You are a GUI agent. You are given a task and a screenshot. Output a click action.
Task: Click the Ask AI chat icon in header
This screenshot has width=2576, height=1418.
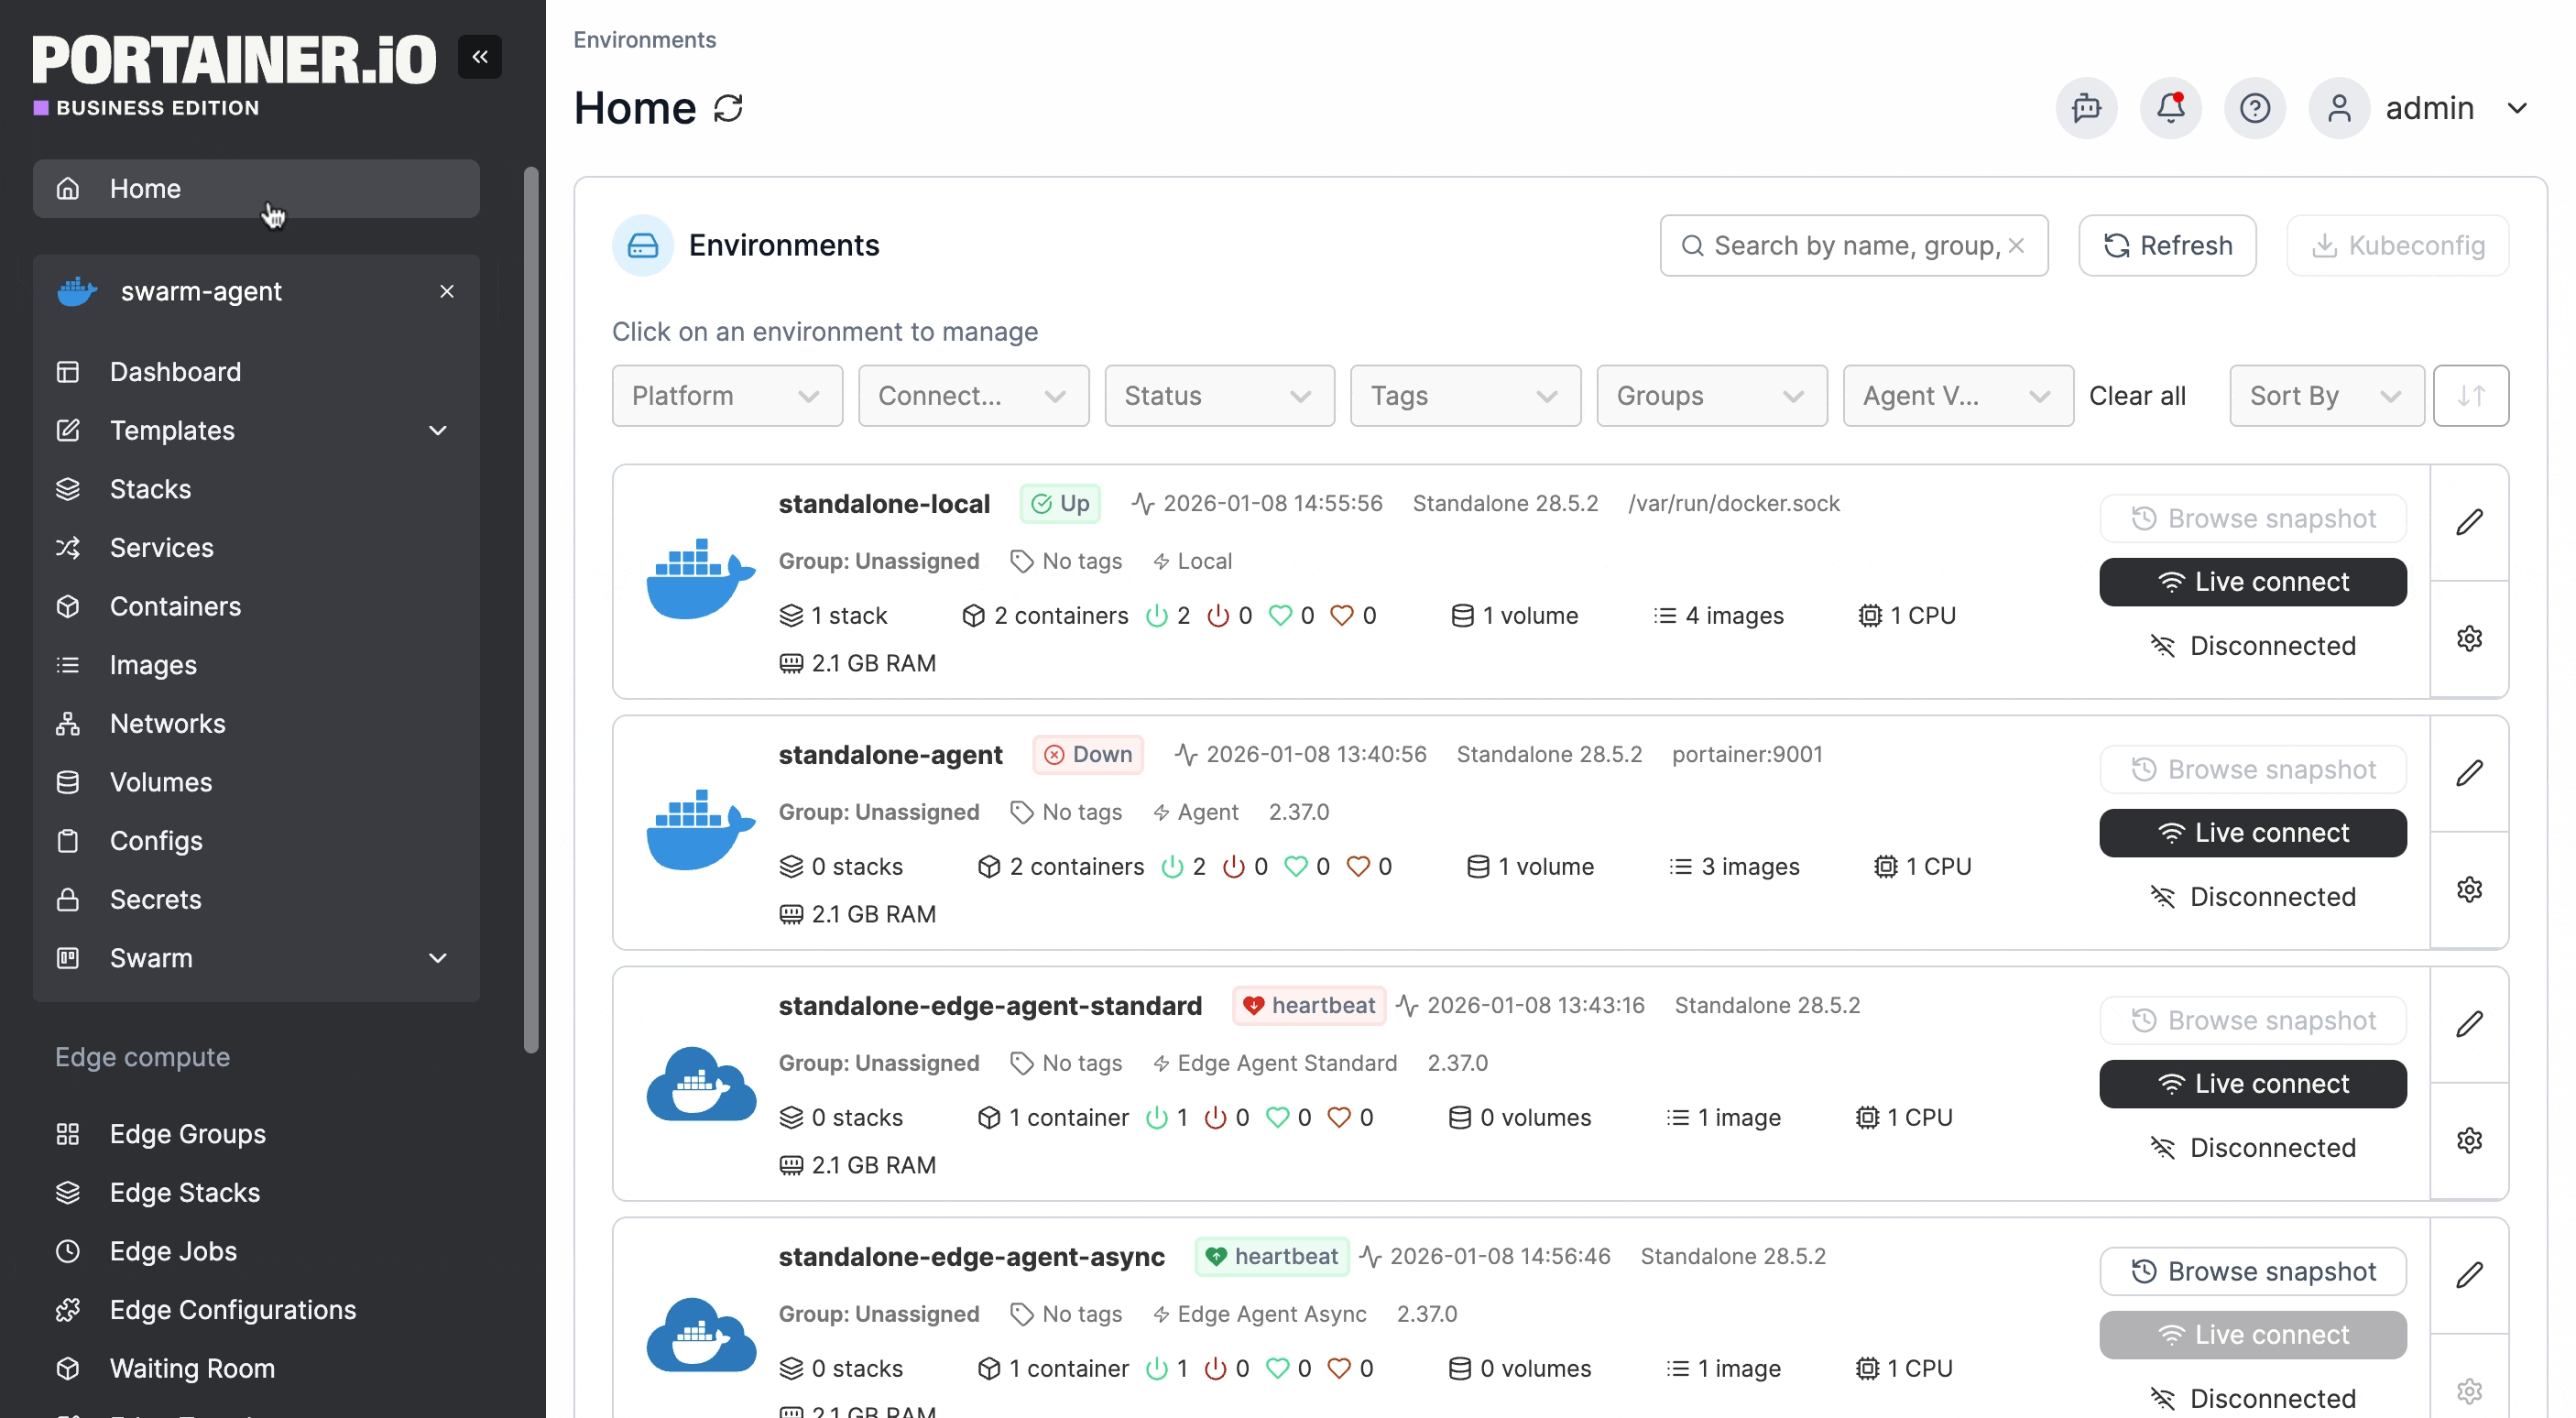[x=2086, y=108]
